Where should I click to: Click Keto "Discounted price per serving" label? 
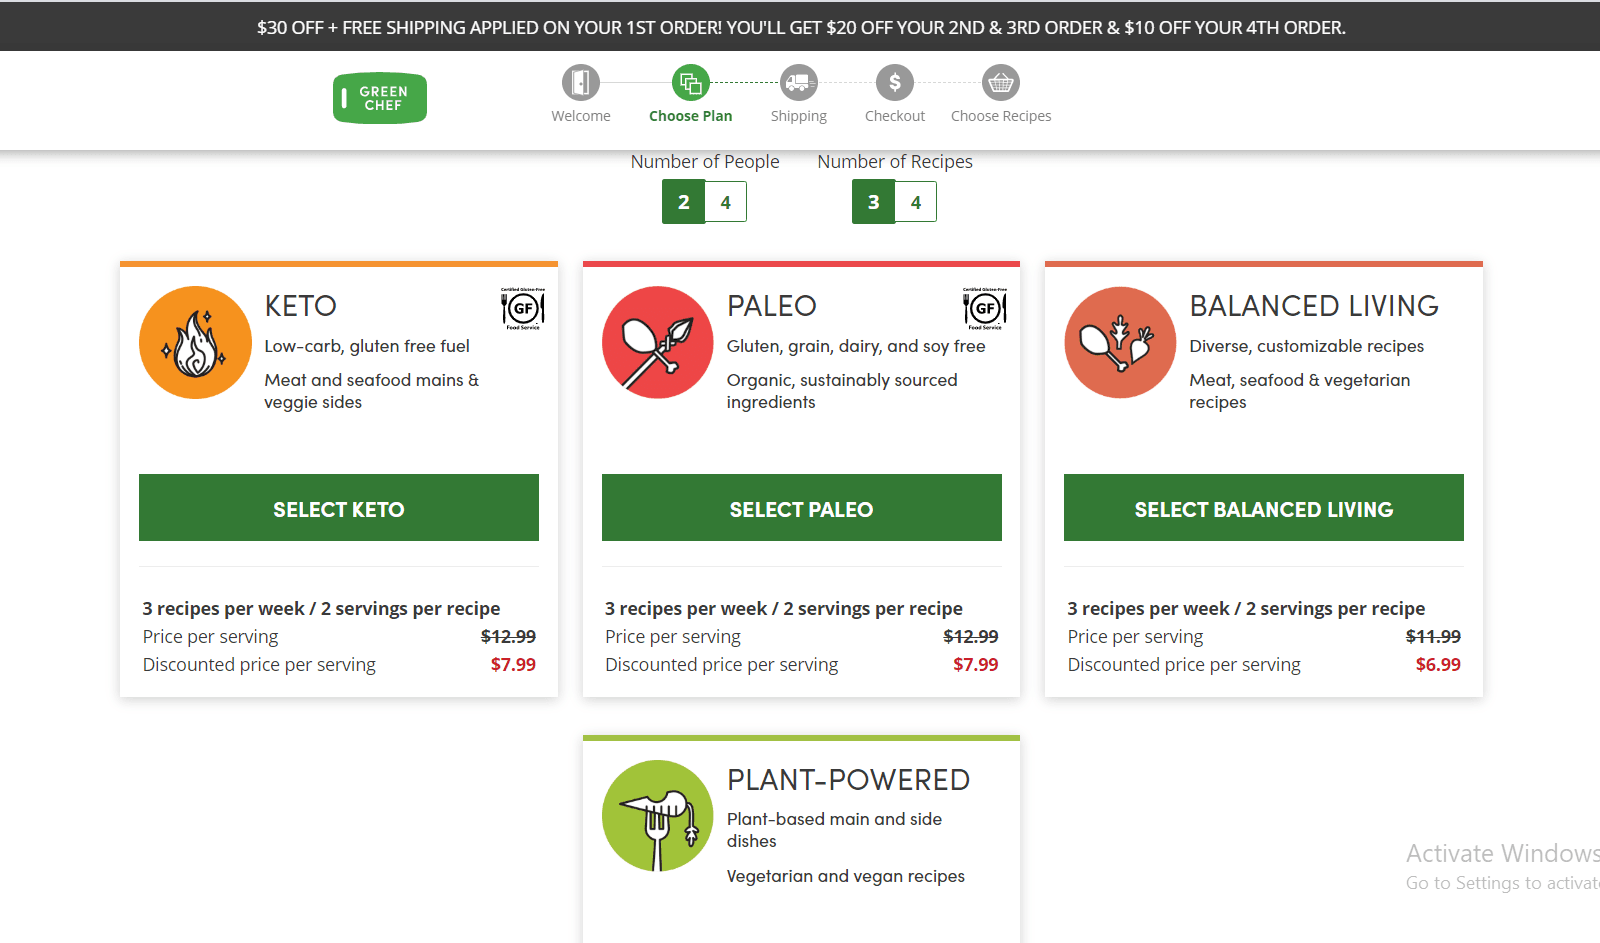[x=259, y=665]
